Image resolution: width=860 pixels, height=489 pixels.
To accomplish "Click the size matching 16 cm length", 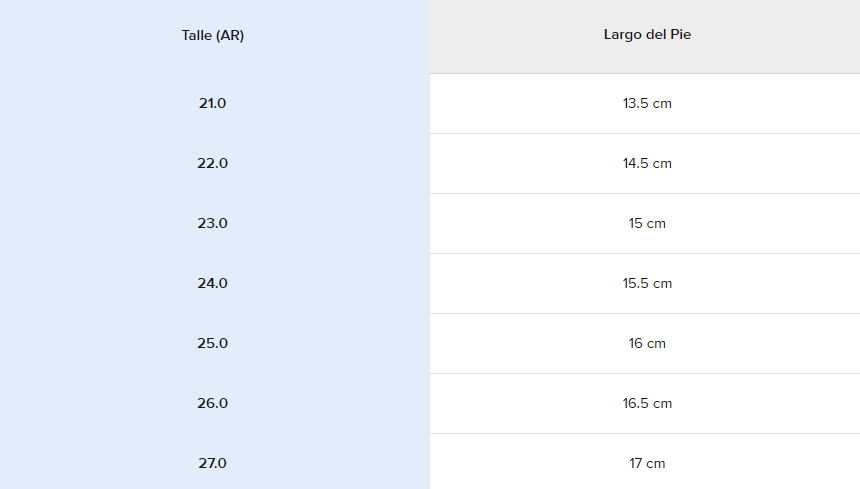I will pos(213,343).
